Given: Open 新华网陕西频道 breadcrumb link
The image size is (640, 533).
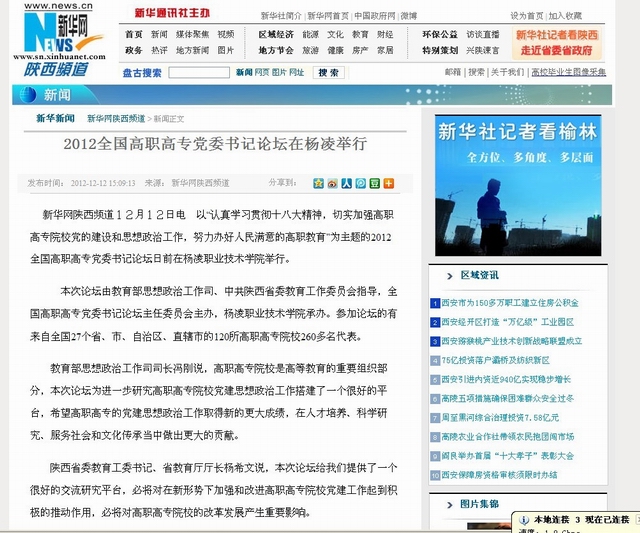Looking at the screenshot, I should click(115, 118).
